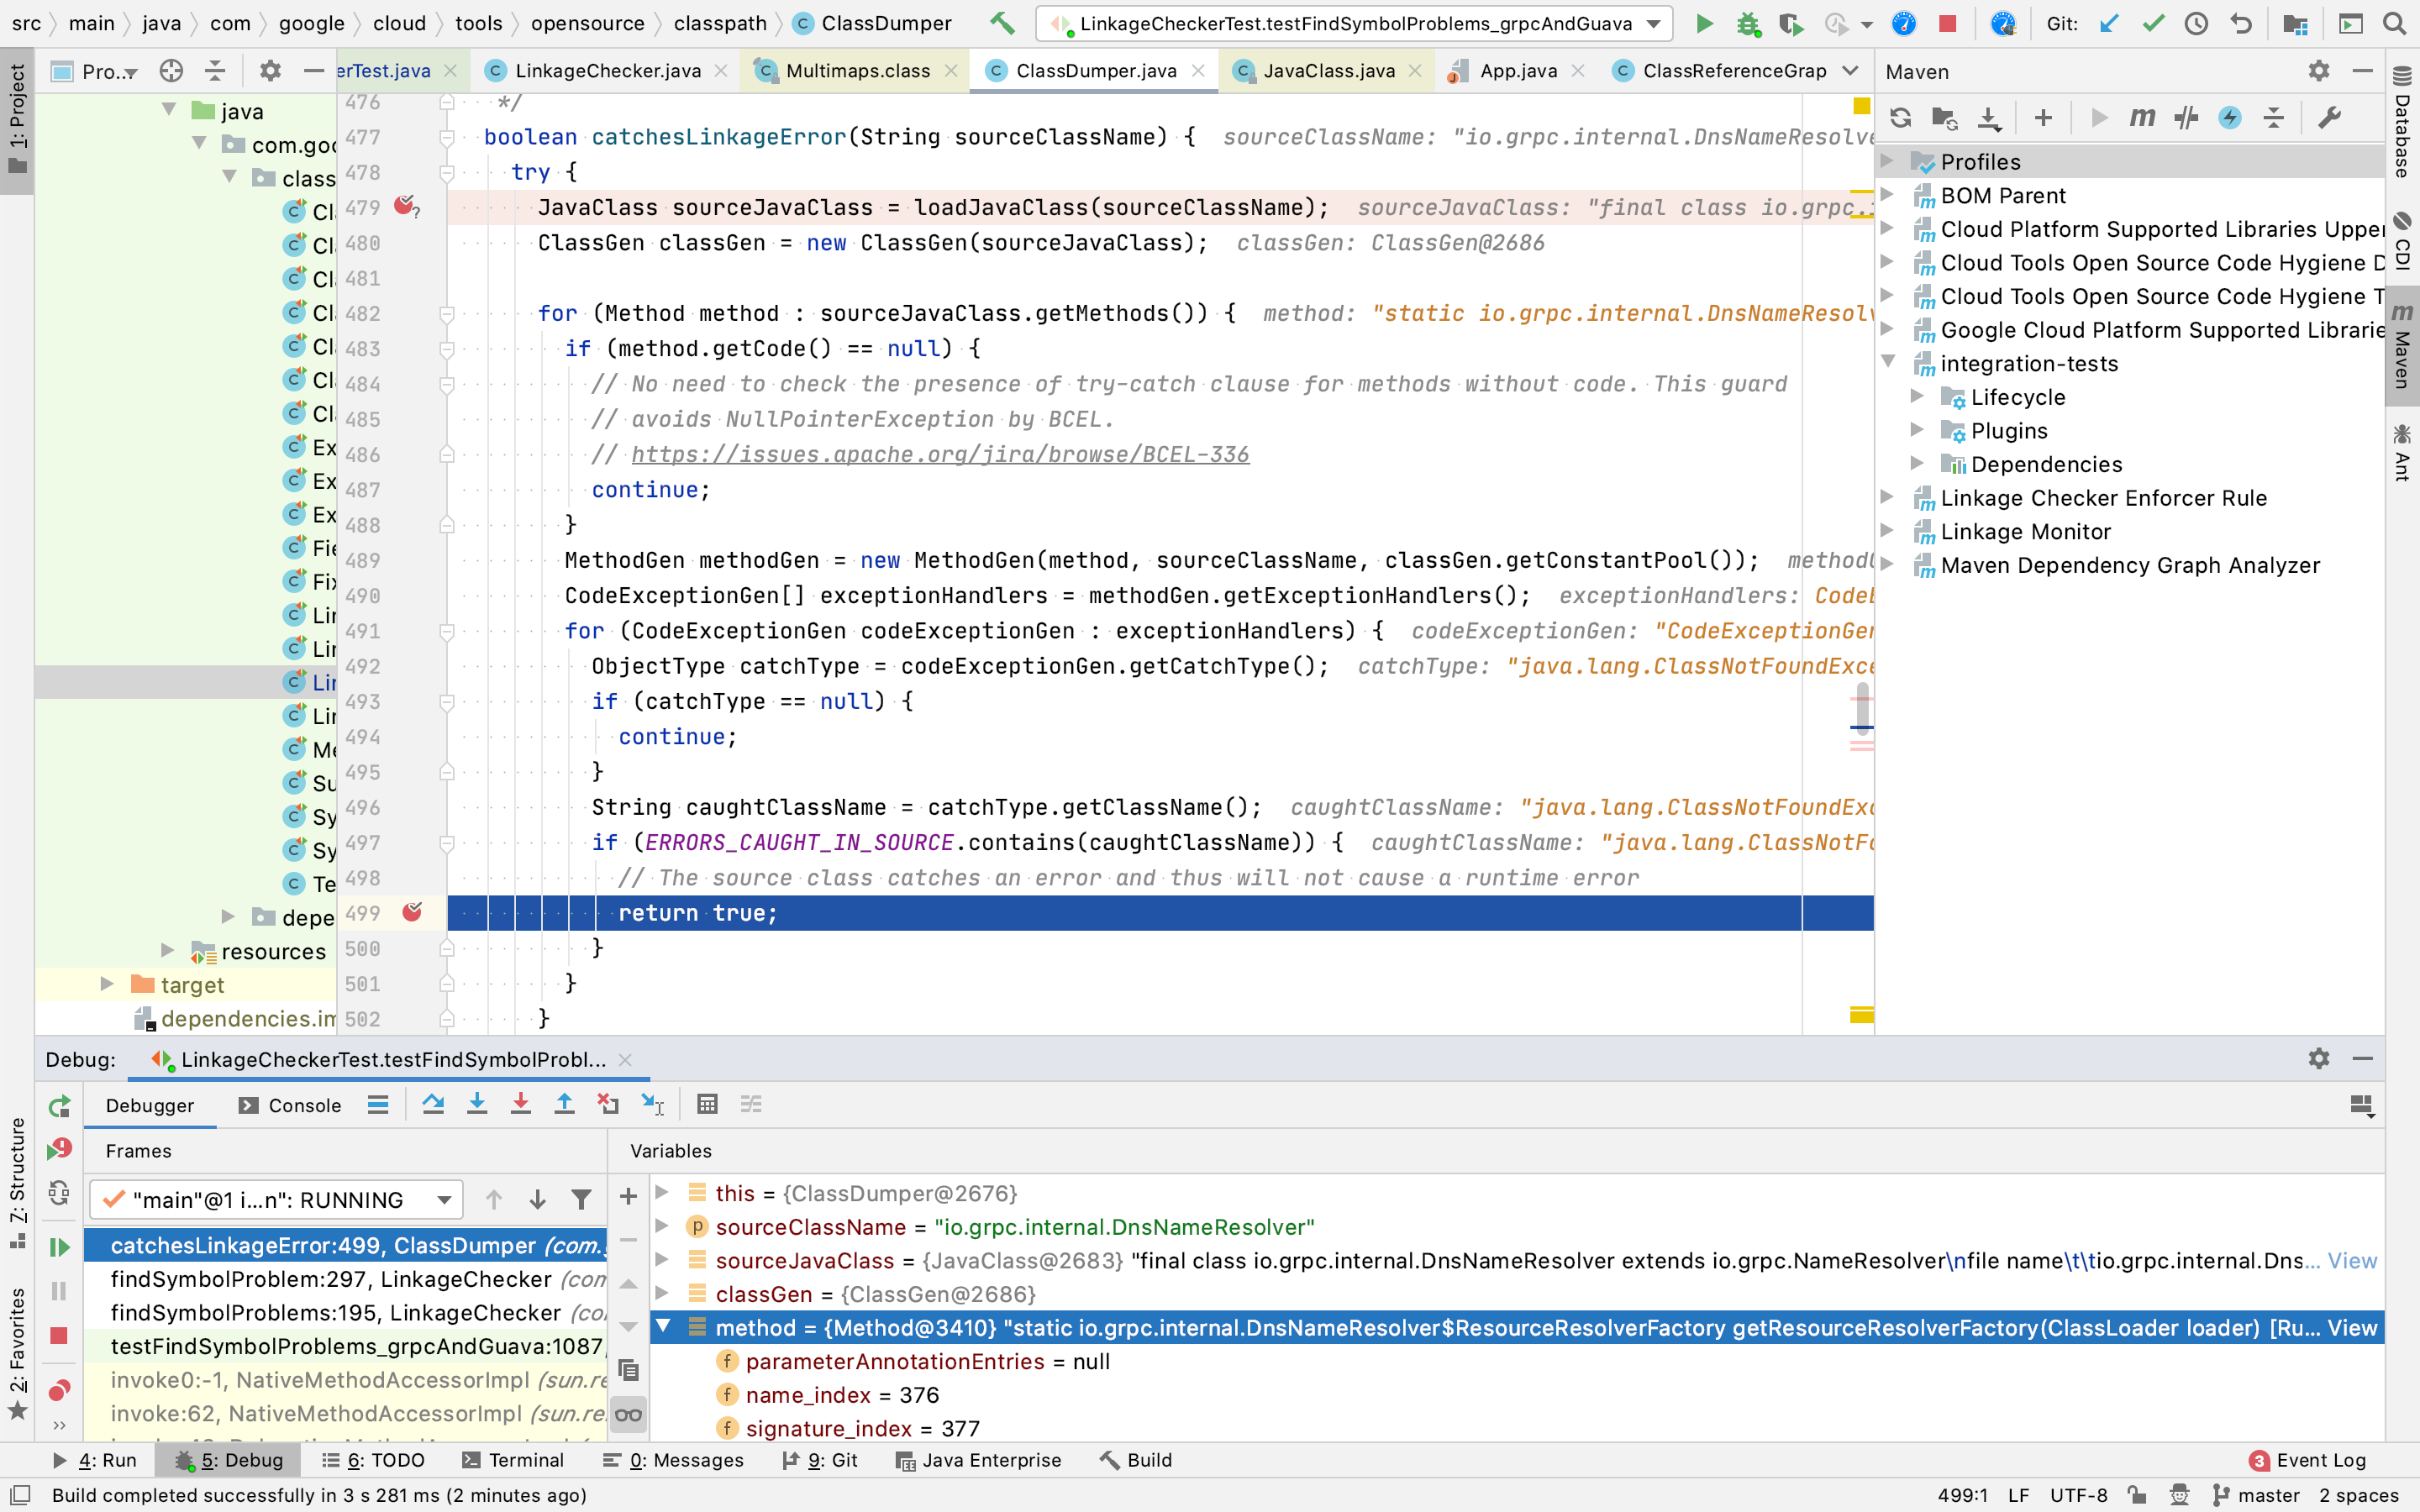The height and width of the screenshot is (1512, 2420).
Task: Open thread selector main RUNNING dropdown
Action: coord(276,1199)
